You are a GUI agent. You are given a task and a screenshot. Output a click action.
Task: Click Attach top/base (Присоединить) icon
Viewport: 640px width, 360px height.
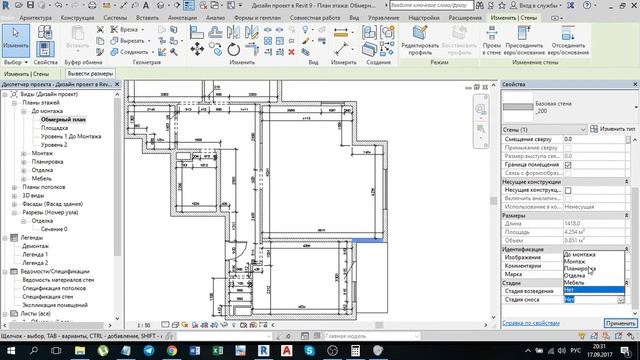(524, 33)
